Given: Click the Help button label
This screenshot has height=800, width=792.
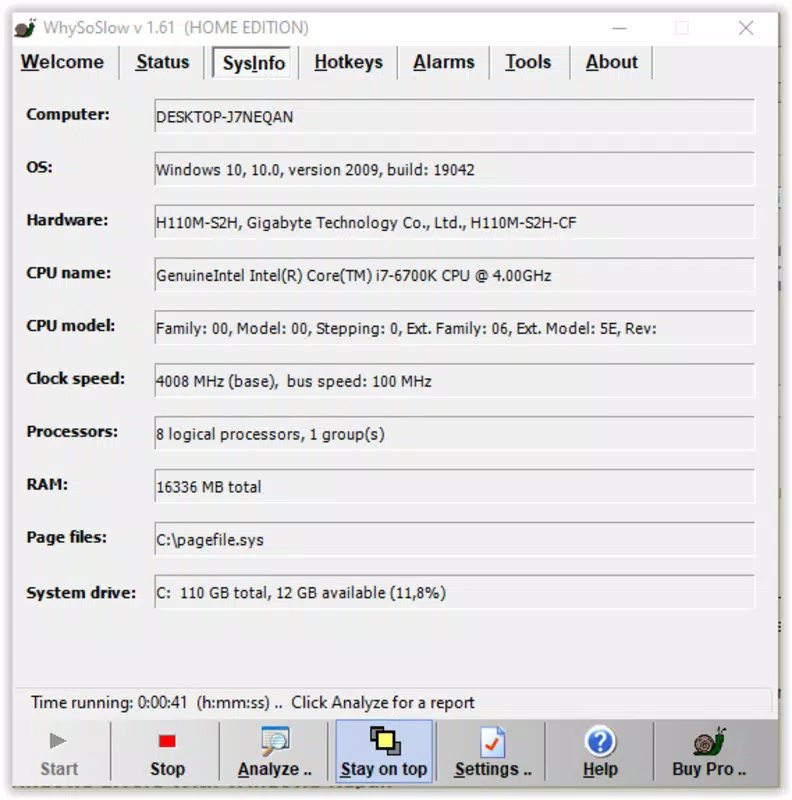Looking at the screenshot, I should [600, 769].
